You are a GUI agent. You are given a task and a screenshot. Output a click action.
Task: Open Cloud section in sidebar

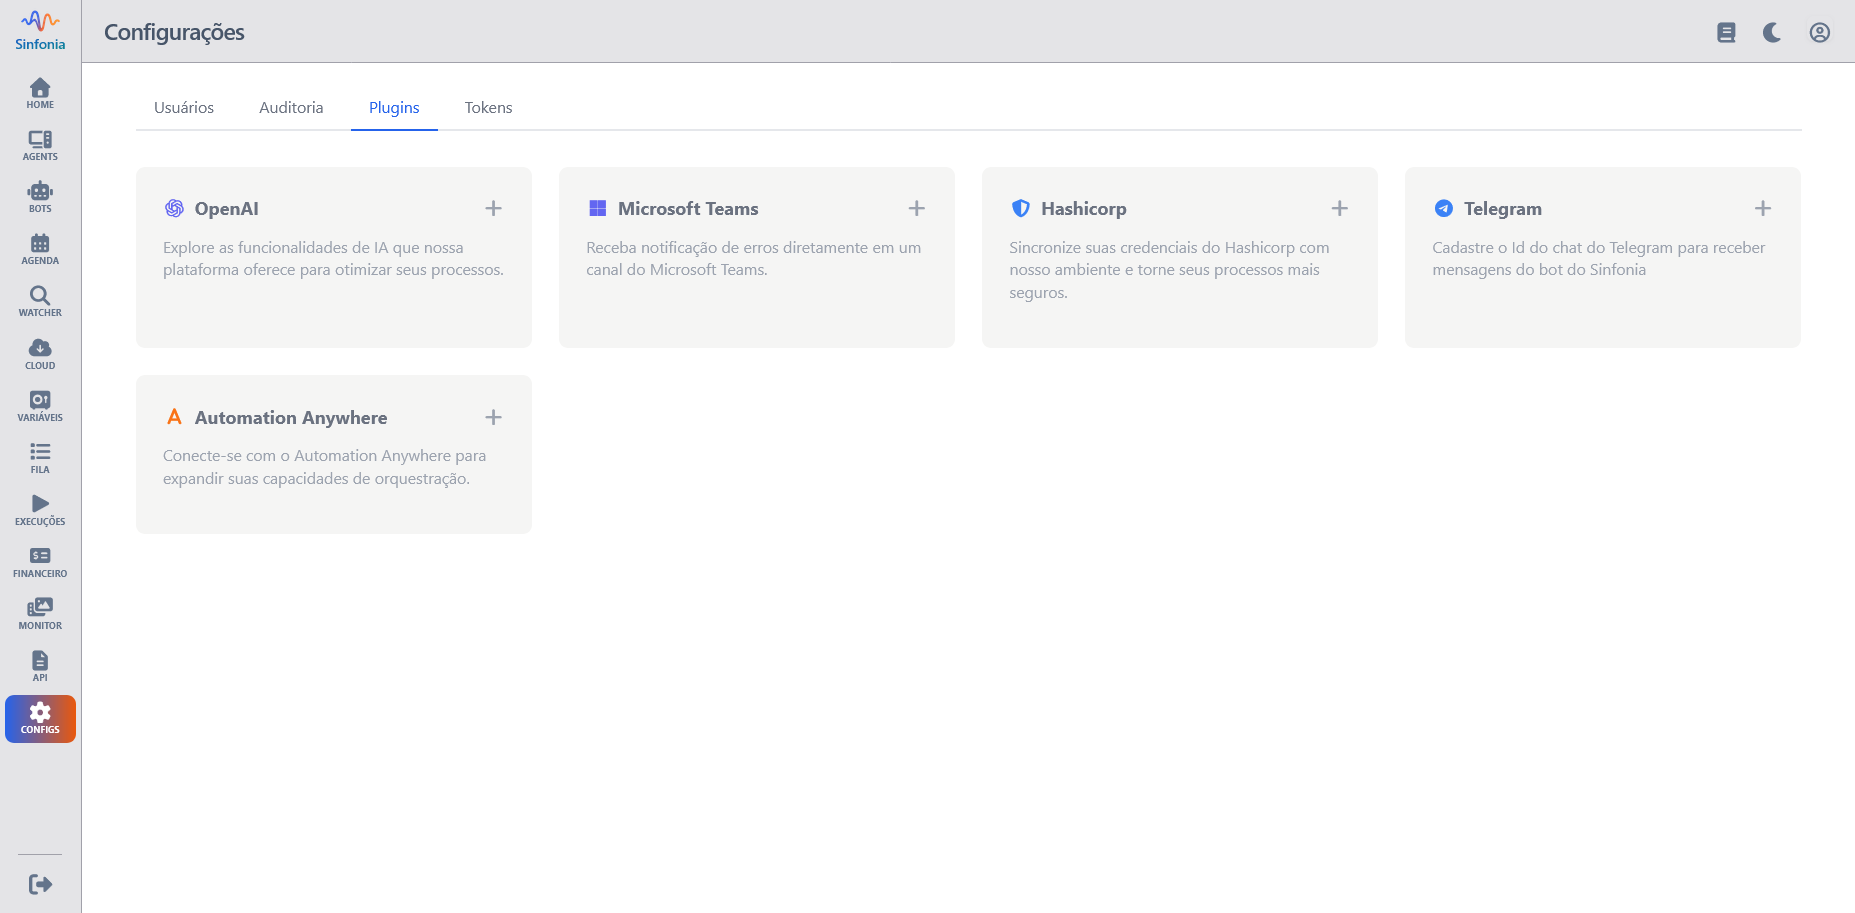coord(40,353)
